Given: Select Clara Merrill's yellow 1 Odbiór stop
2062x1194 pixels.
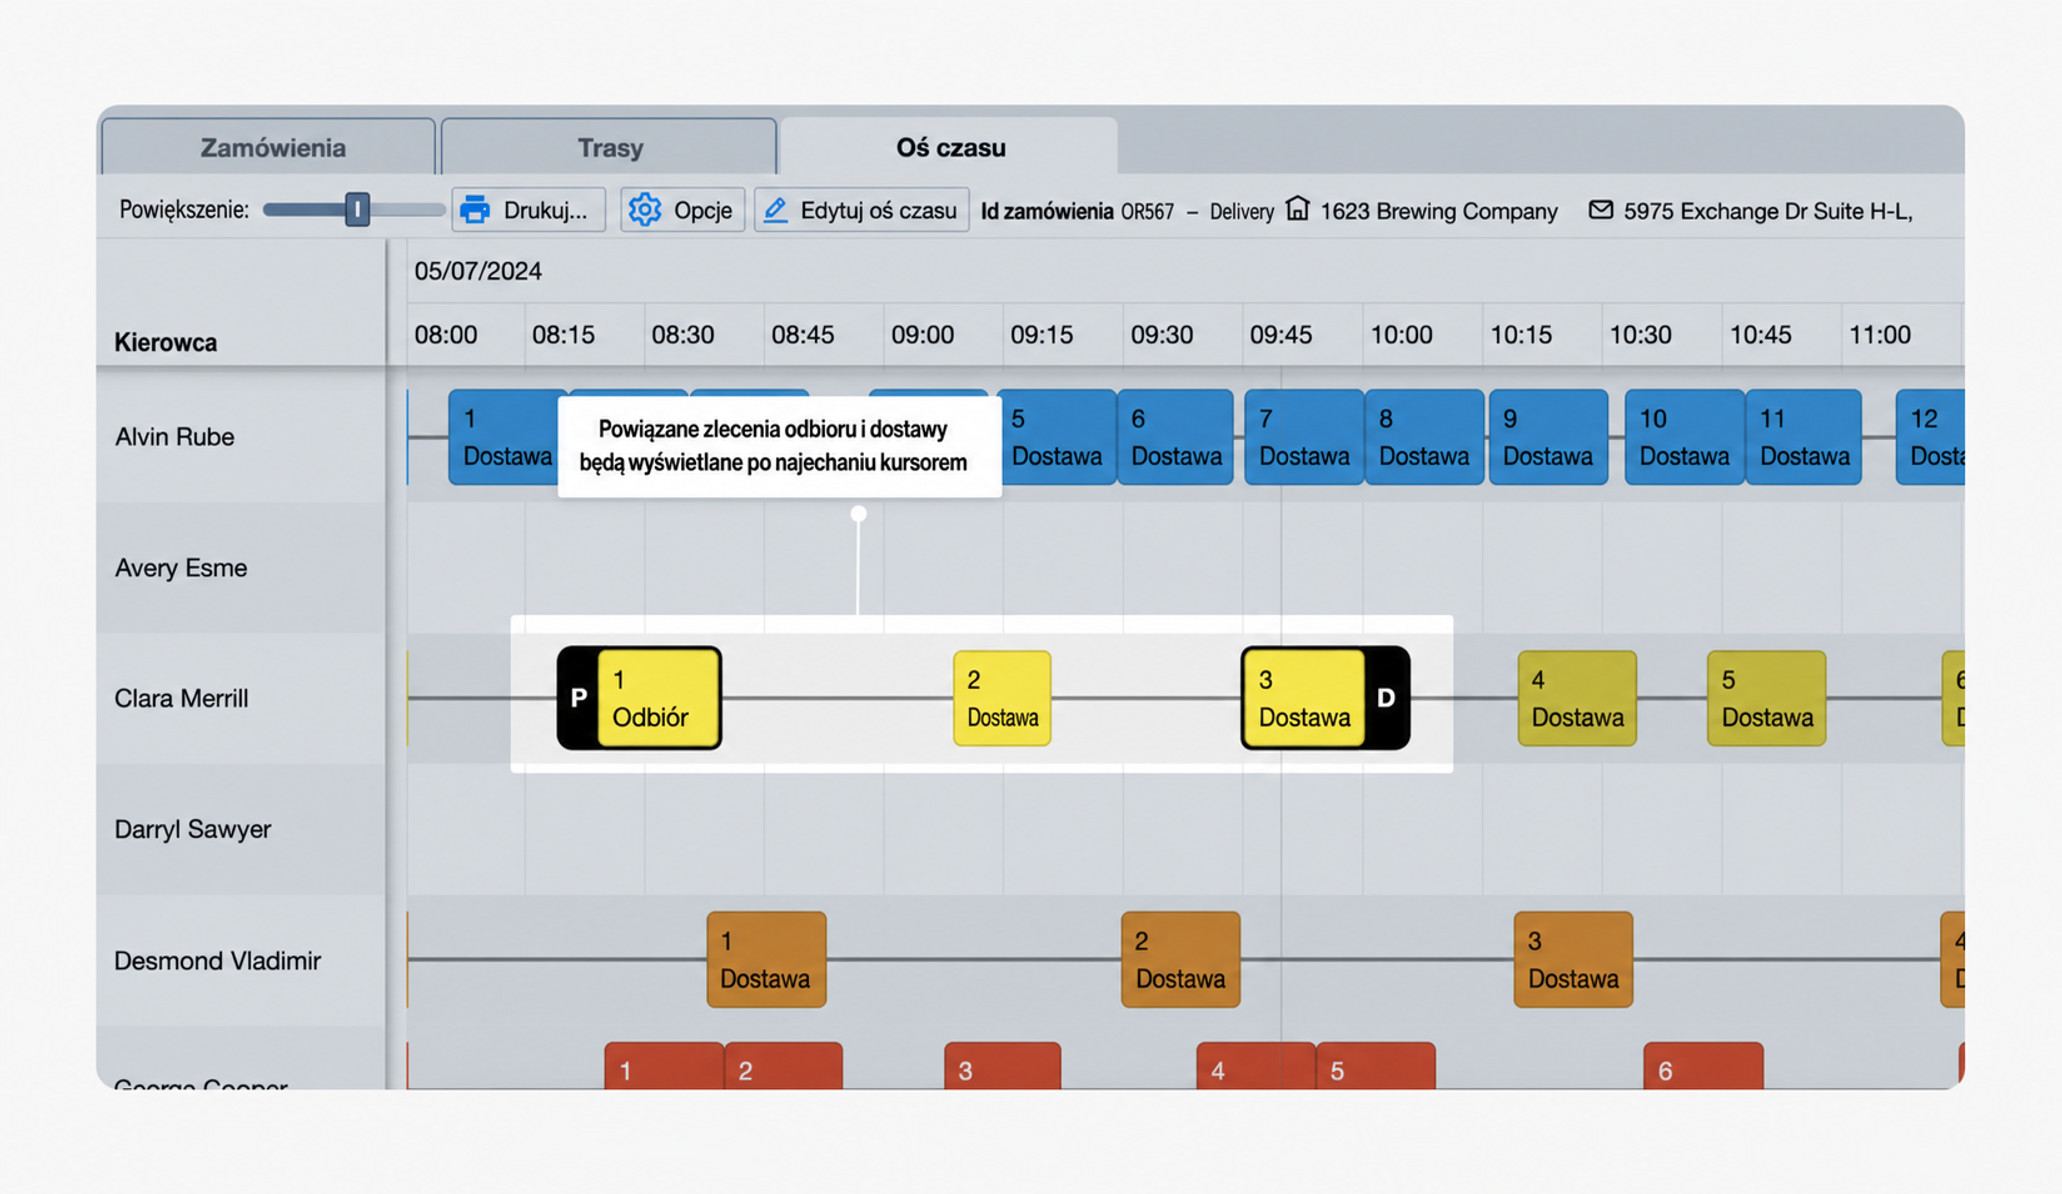Looking at the screenshot, I should pyautogui.click(x=658, y=698).
